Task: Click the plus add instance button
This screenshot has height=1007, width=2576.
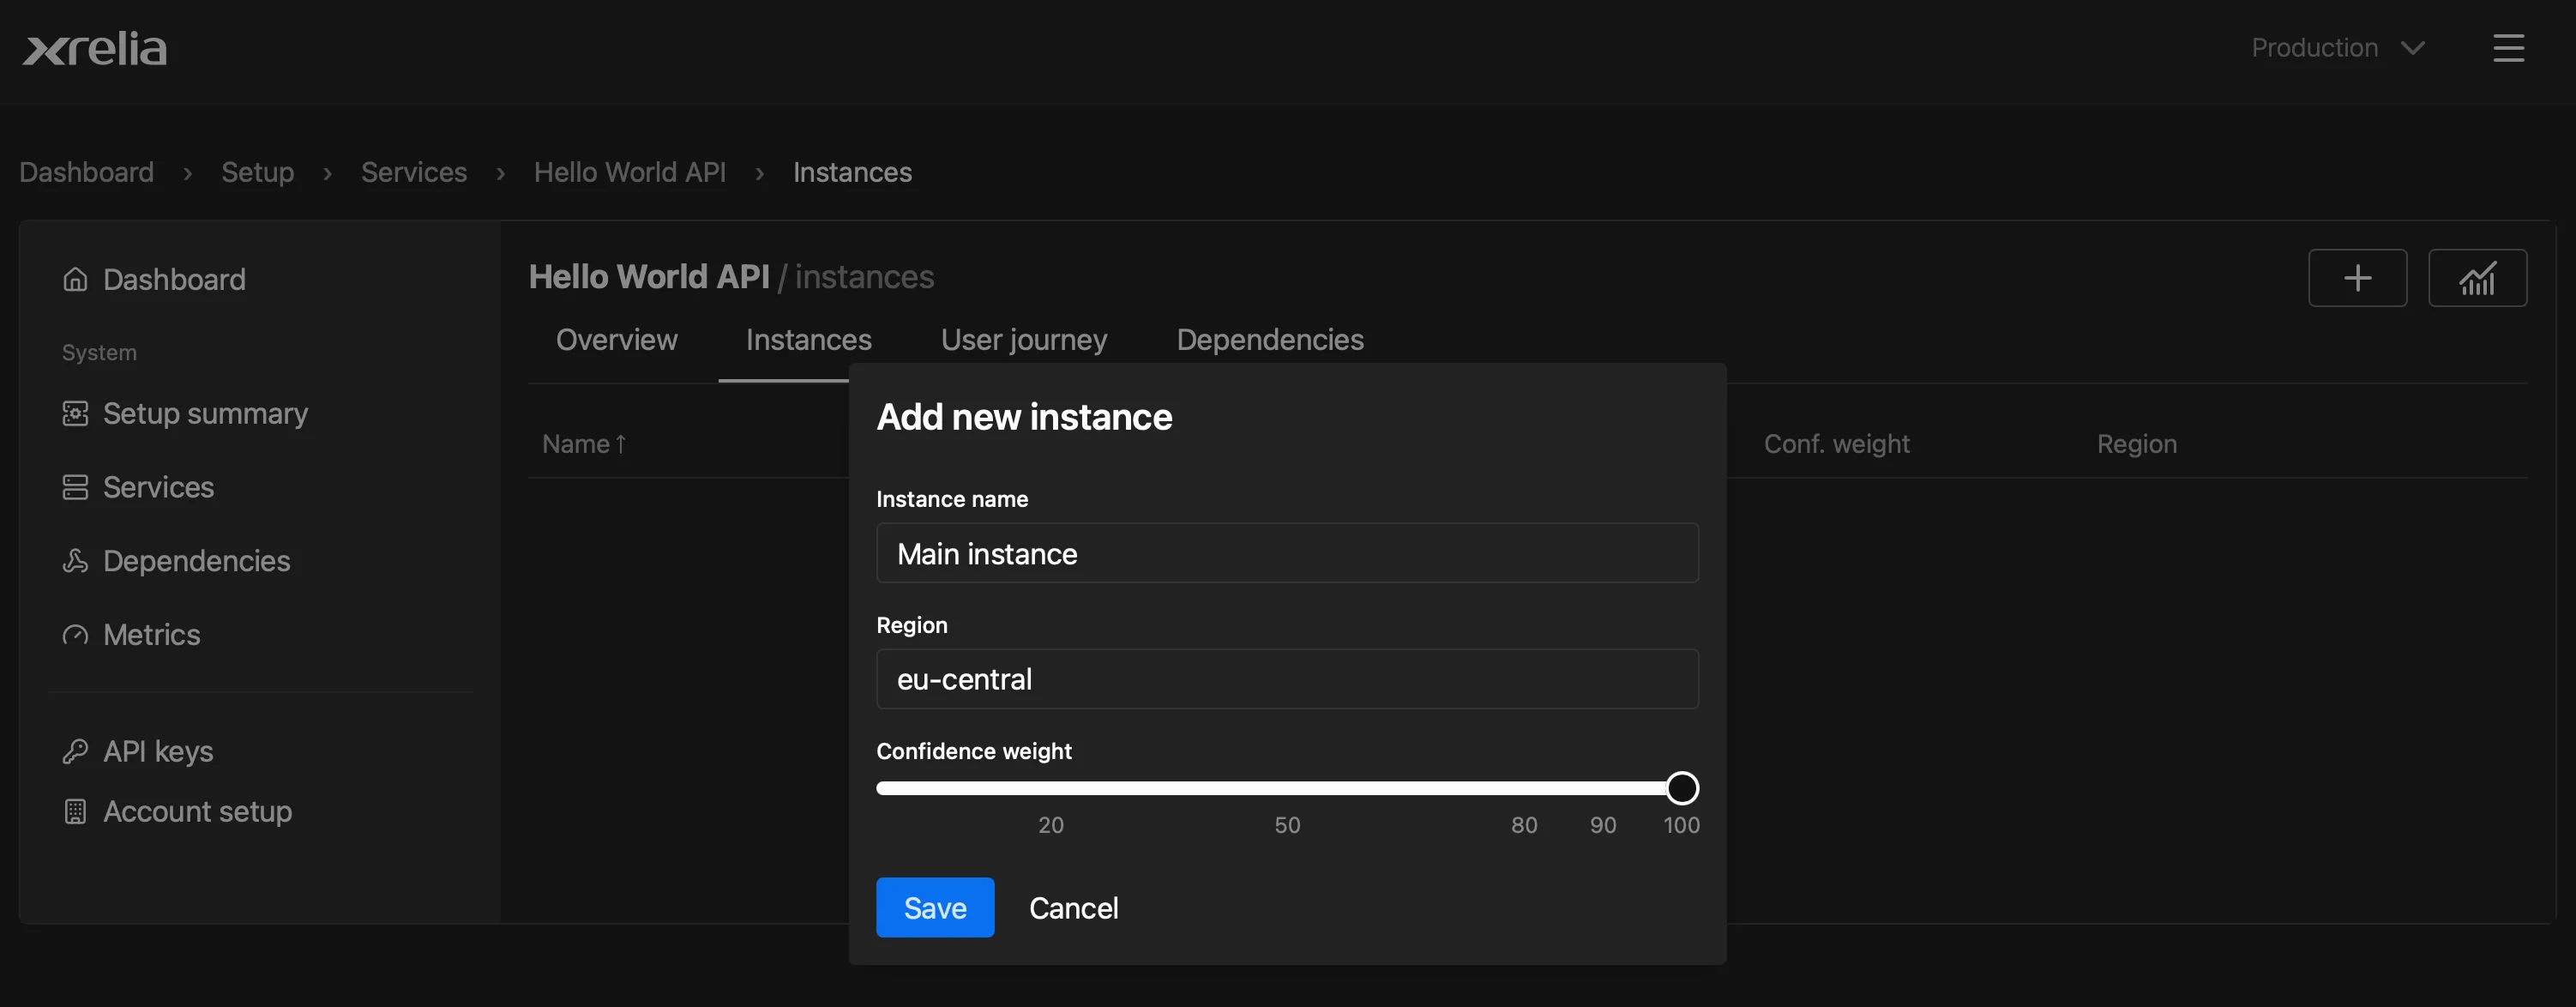Action: pos(2357,278)
